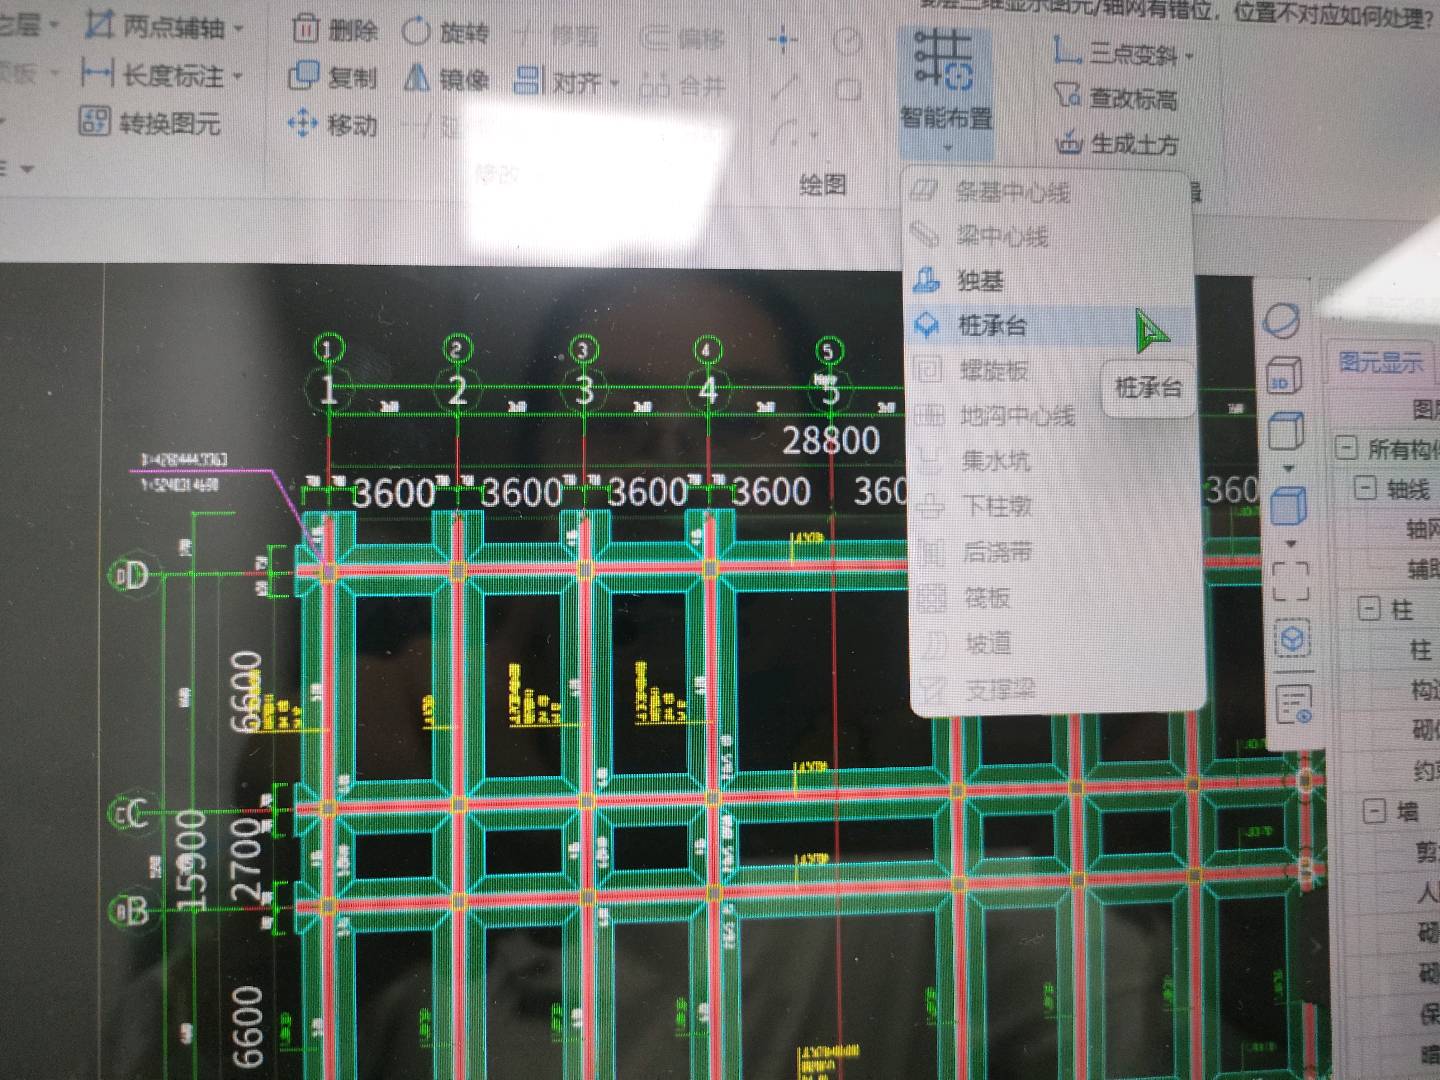Click the 15900 vertical dimension text
Screen dimensions: 1440x1080
click(x=194, y=859)
